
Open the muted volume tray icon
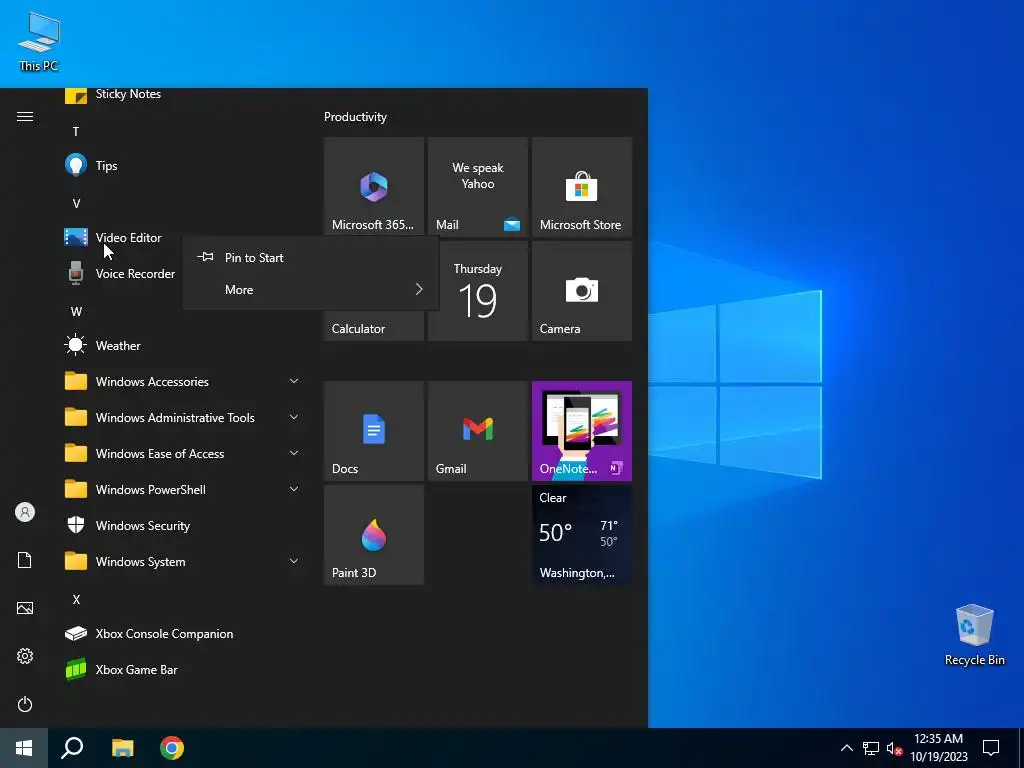tap(894, 748)
